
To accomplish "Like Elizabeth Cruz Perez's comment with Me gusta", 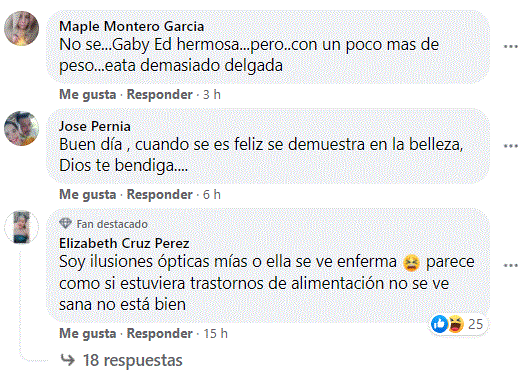I will (x=87, y=333).
